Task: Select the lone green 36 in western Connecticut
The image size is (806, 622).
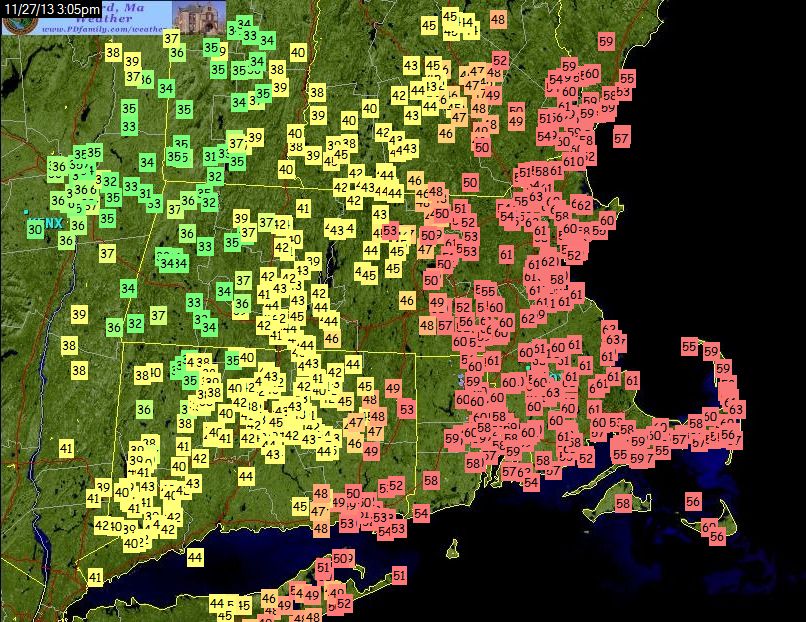Action: coord(144,410)
